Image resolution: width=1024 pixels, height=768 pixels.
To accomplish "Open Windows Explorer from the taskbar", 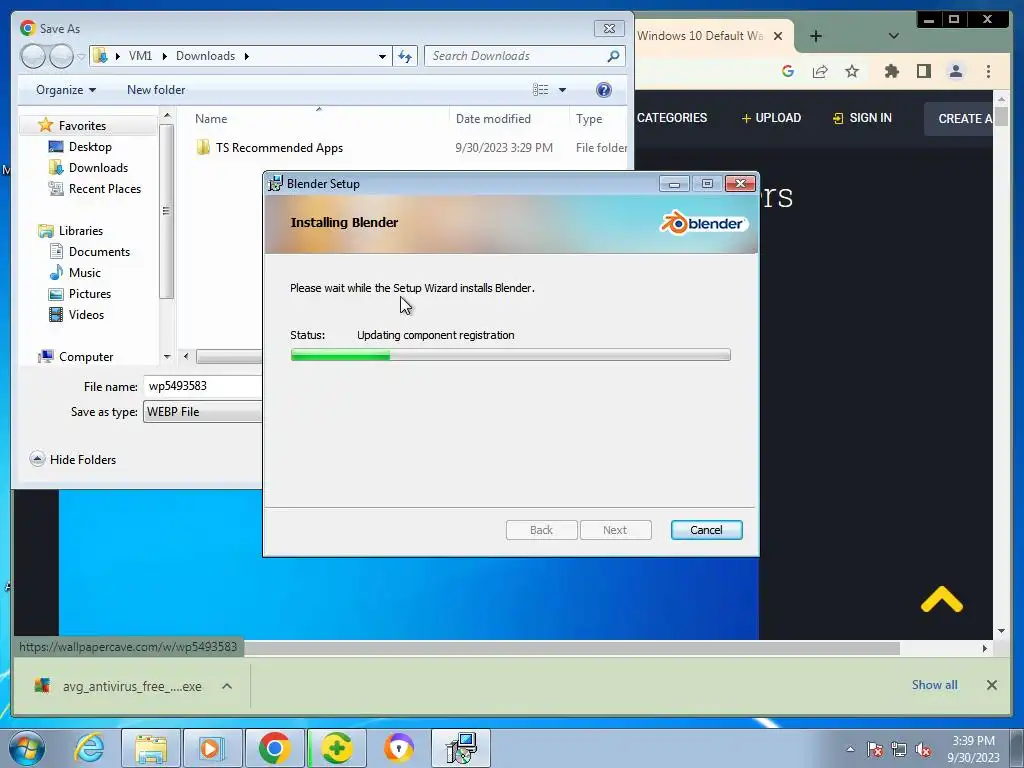I will 151,748.
